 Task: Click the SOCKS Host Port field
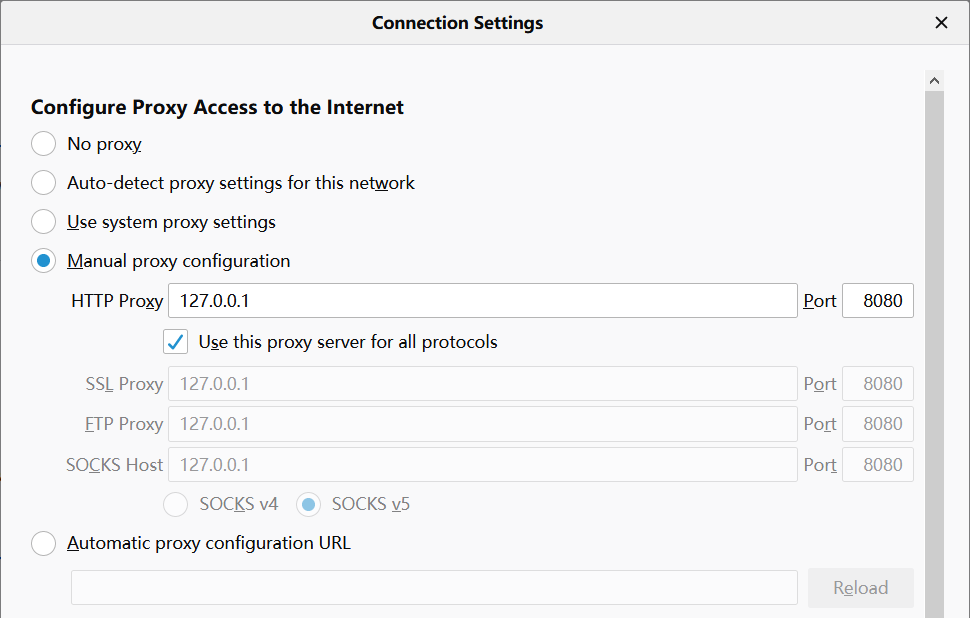tap(878, 465)
